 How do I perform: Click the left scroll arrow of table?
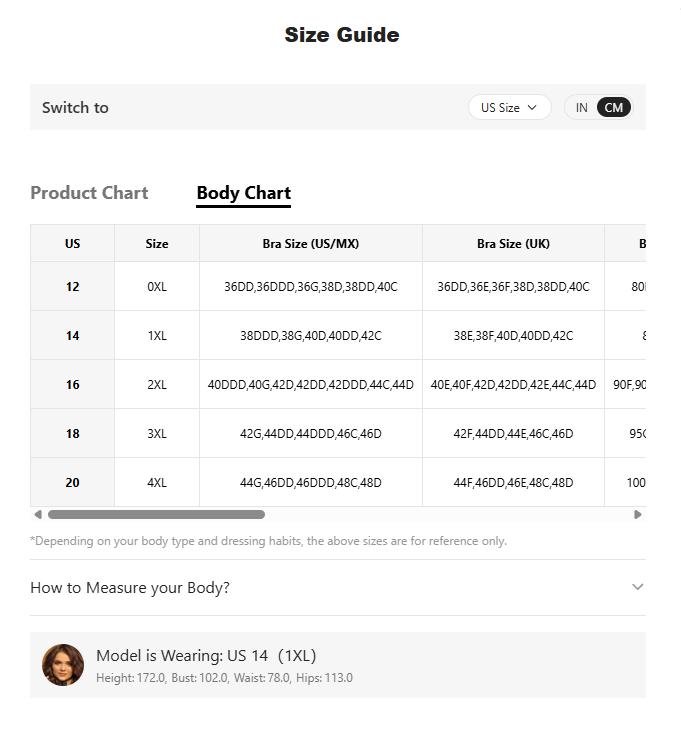click(x=38, y=514)
